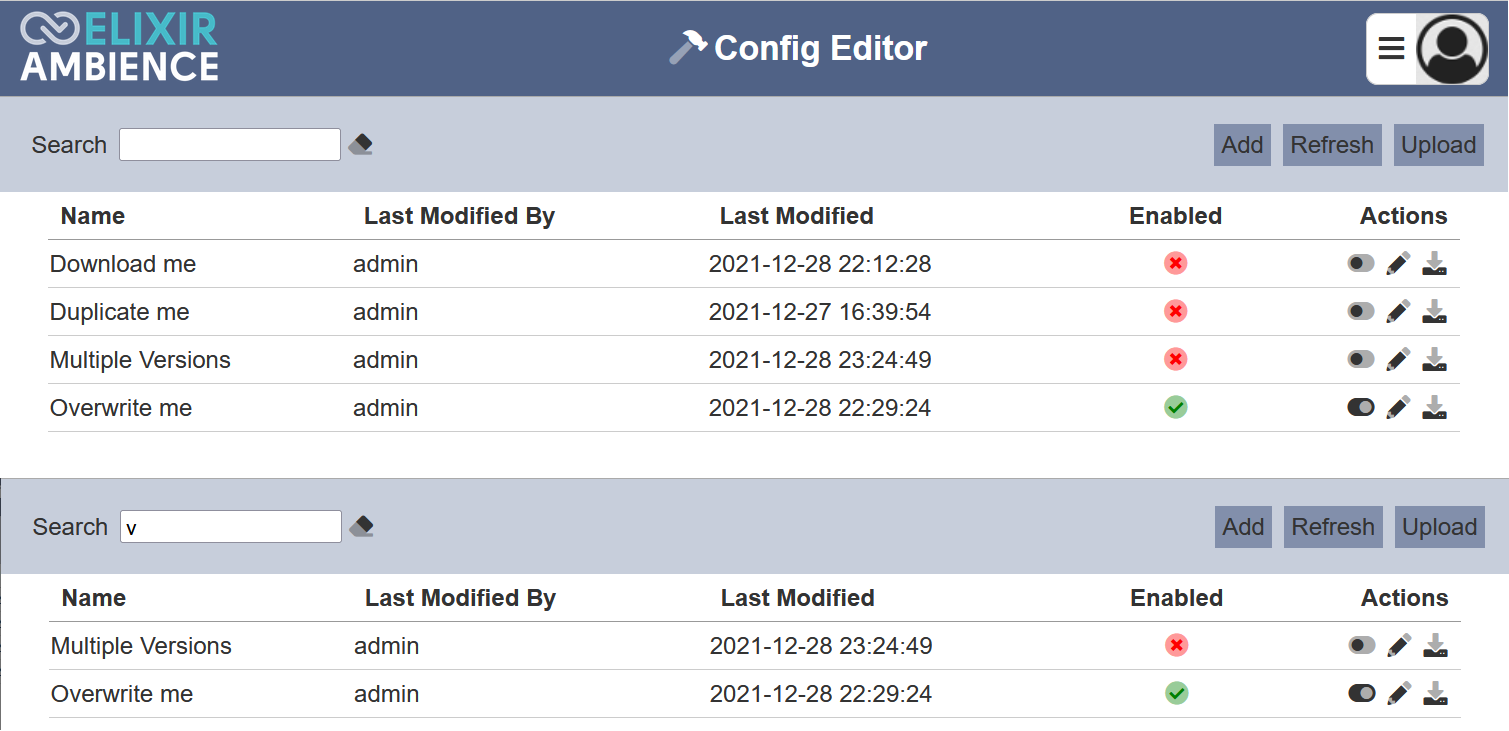This screenshot has height=731, width=1509.
Task: Sort by the top Last Modified column header
Action: [x=797, y=216]
